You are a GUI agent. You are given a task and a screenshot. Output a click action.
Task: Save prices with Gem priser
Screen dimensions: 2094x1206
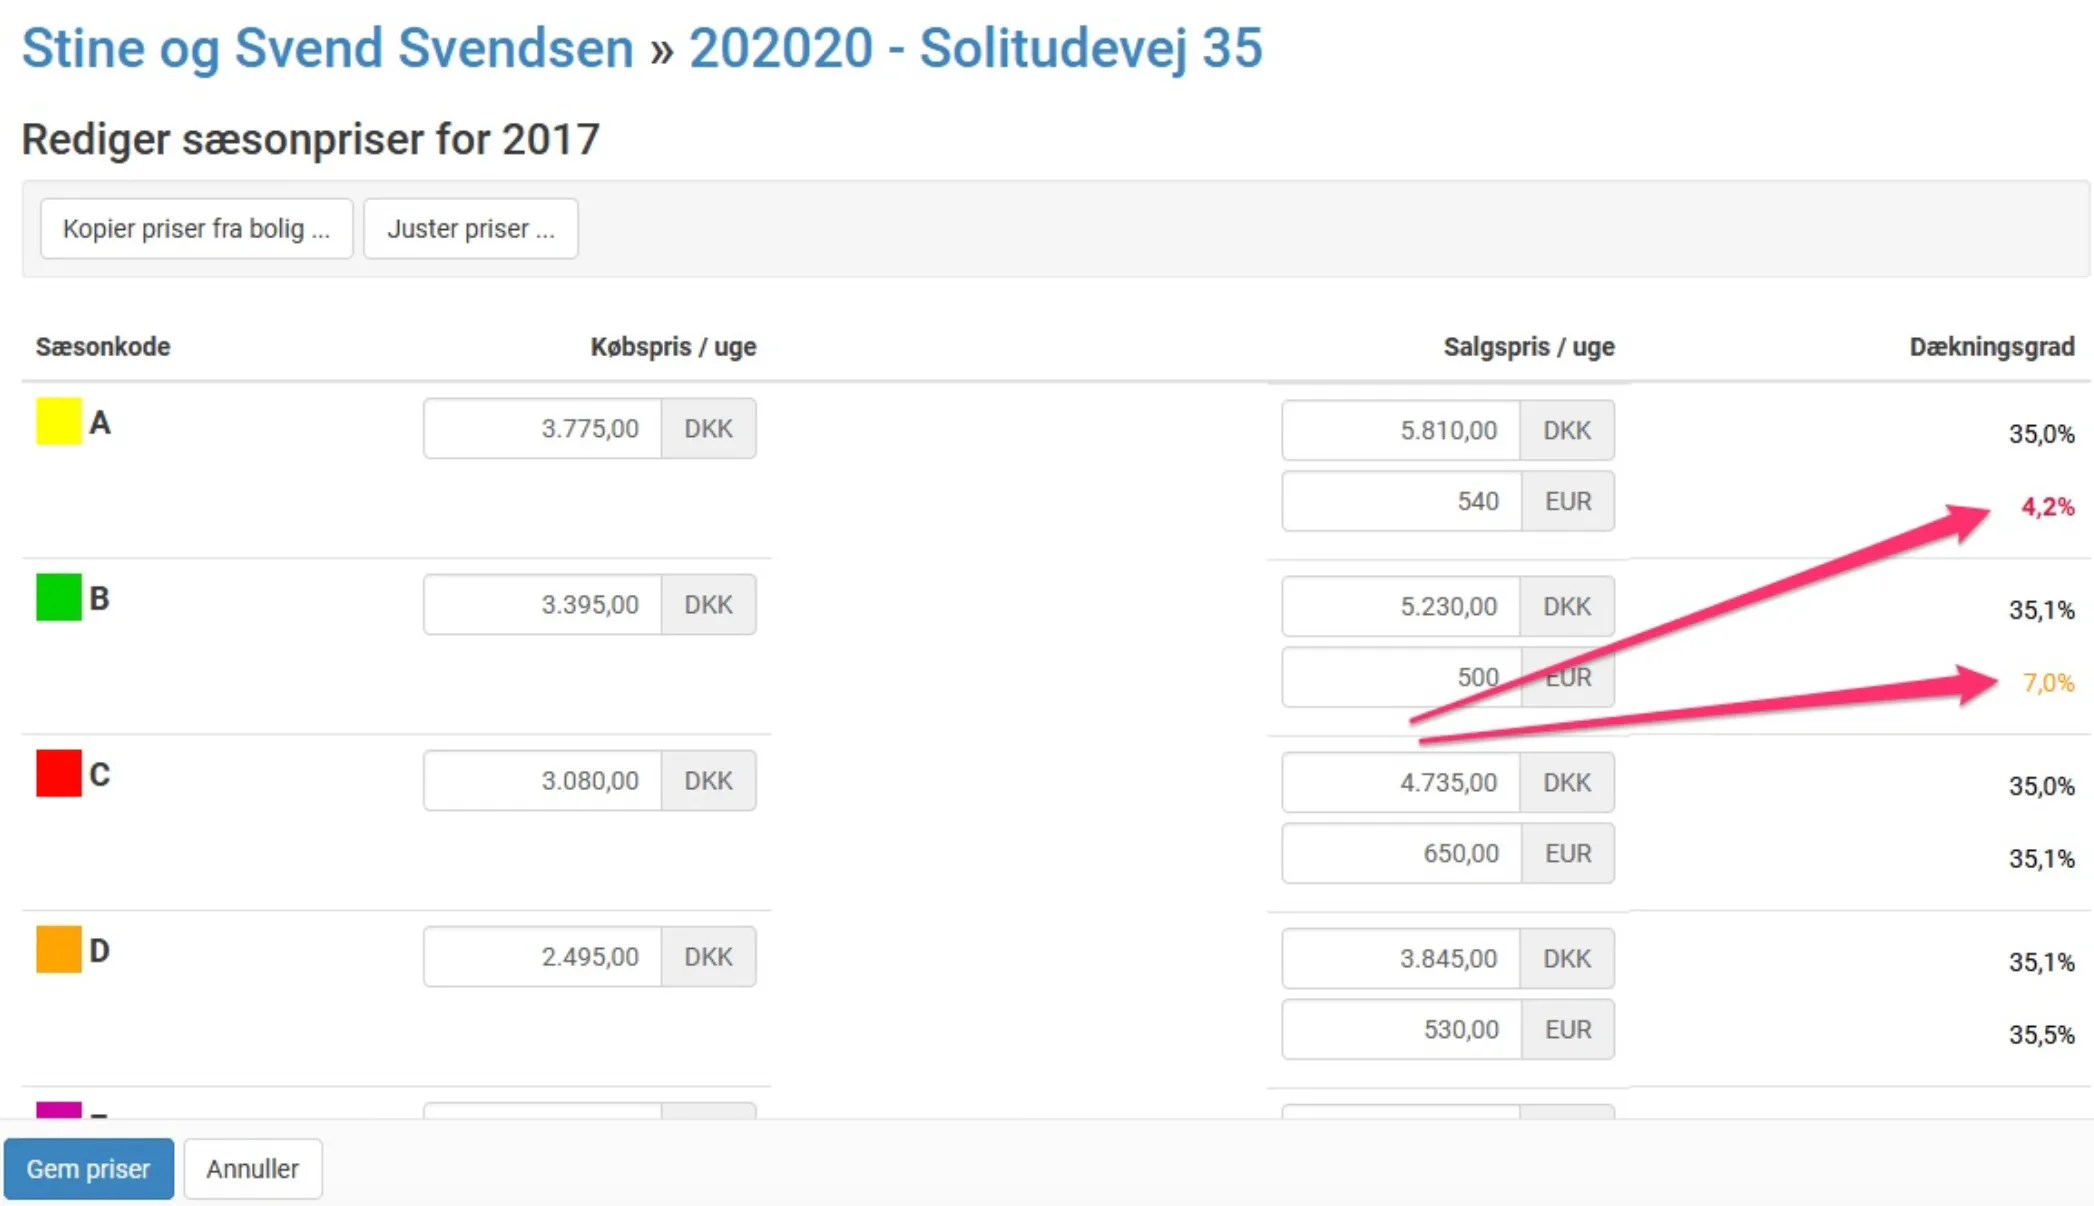88,1168
